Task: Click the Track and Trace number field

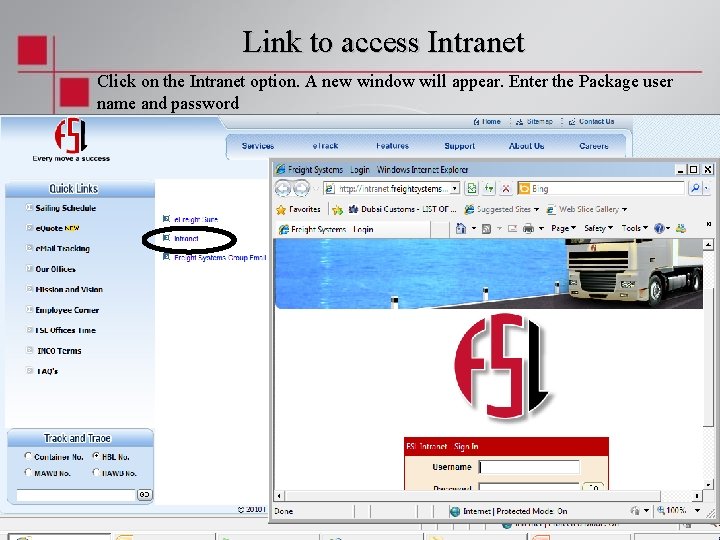Action: 76,495
